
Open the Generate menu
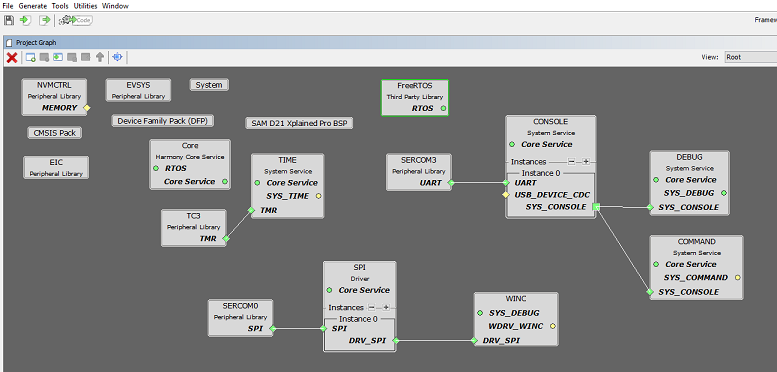point(33,6)
